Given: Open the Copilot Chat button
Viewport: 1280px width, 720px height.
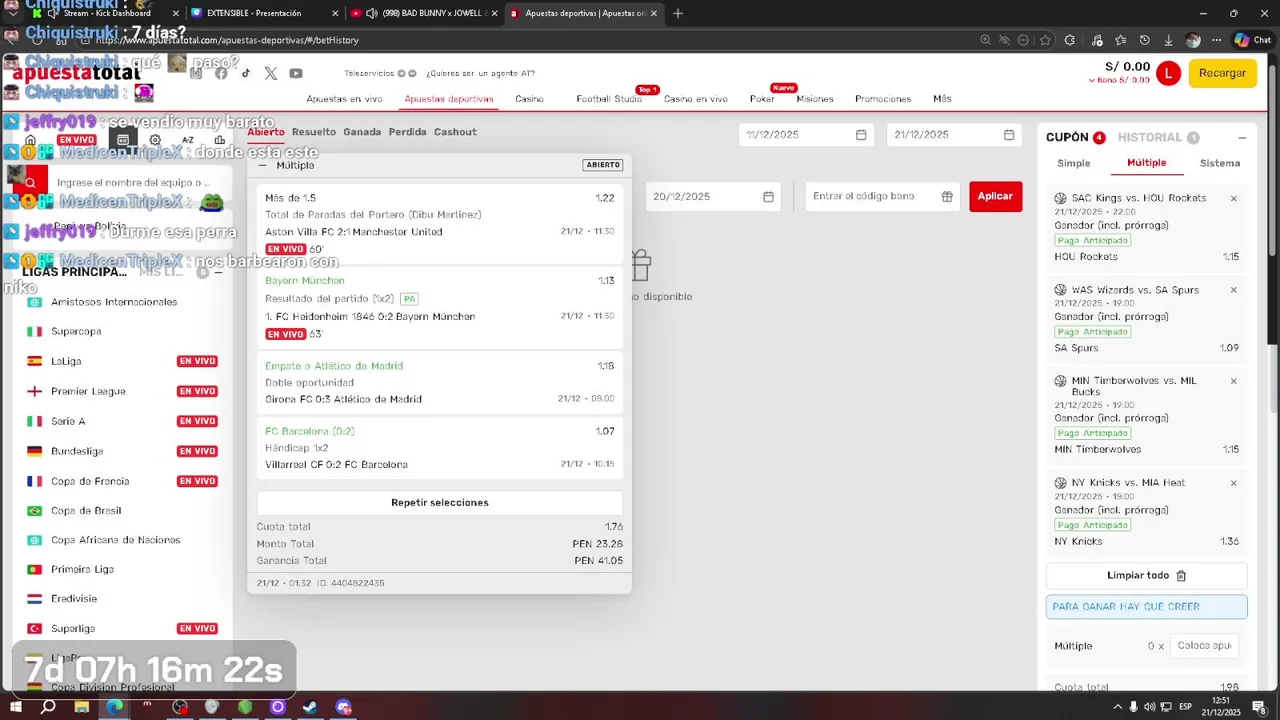Looking at the screenshot, I should pos(1252,40).
